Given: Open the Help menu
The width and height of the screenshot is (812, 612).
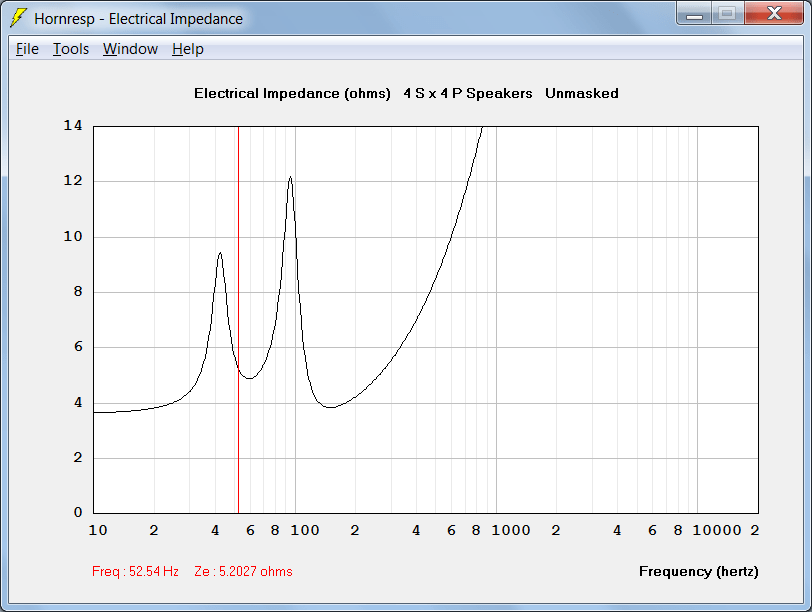Looking at the screenshot, I should point(187,49).
